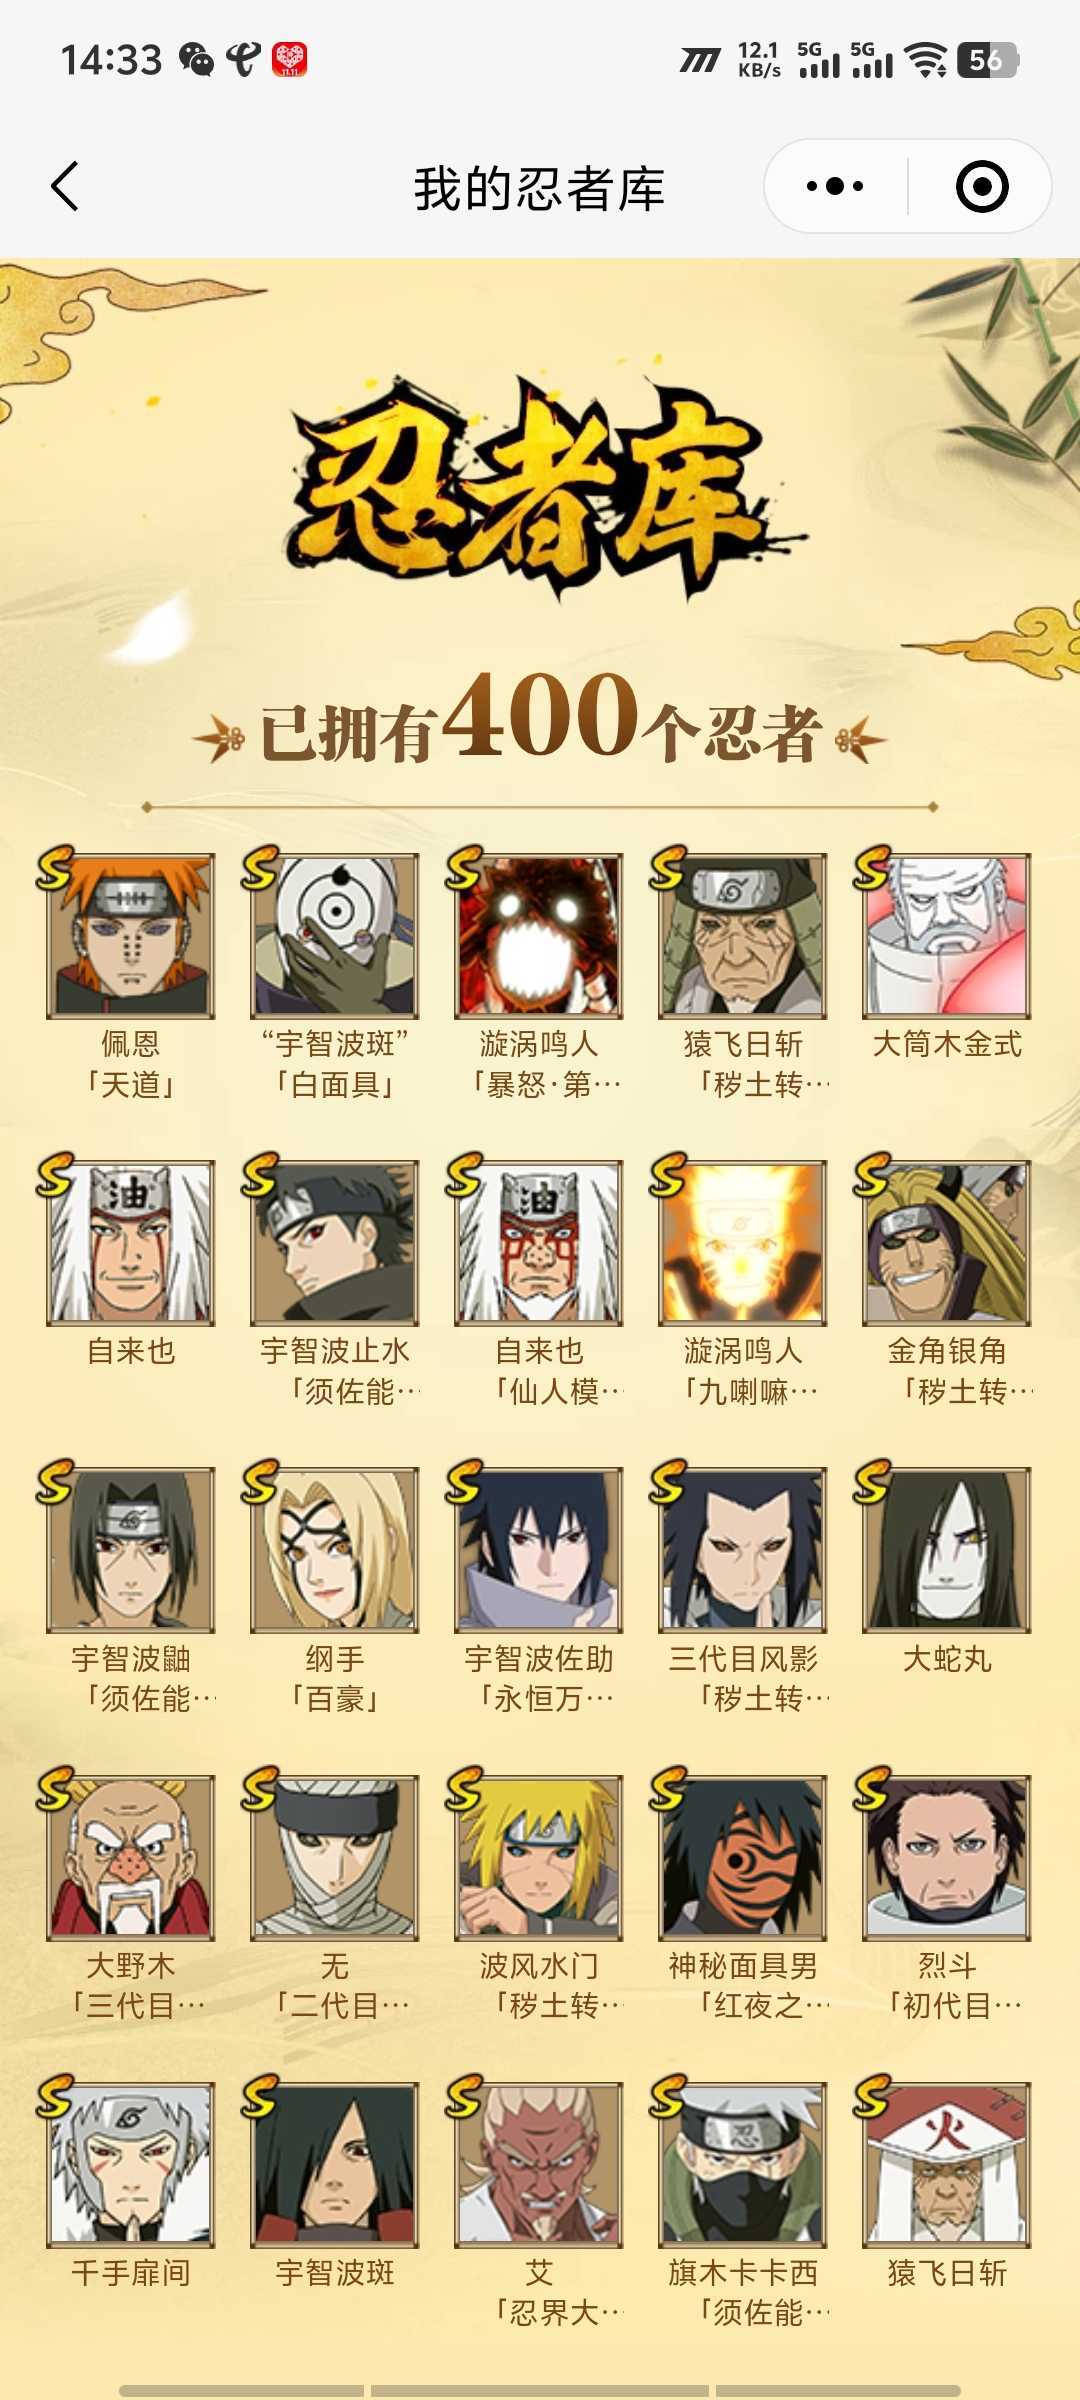Tap the back arrow icon
The width and height of the screenshot is (1080, 2400).
pos(65,187)
